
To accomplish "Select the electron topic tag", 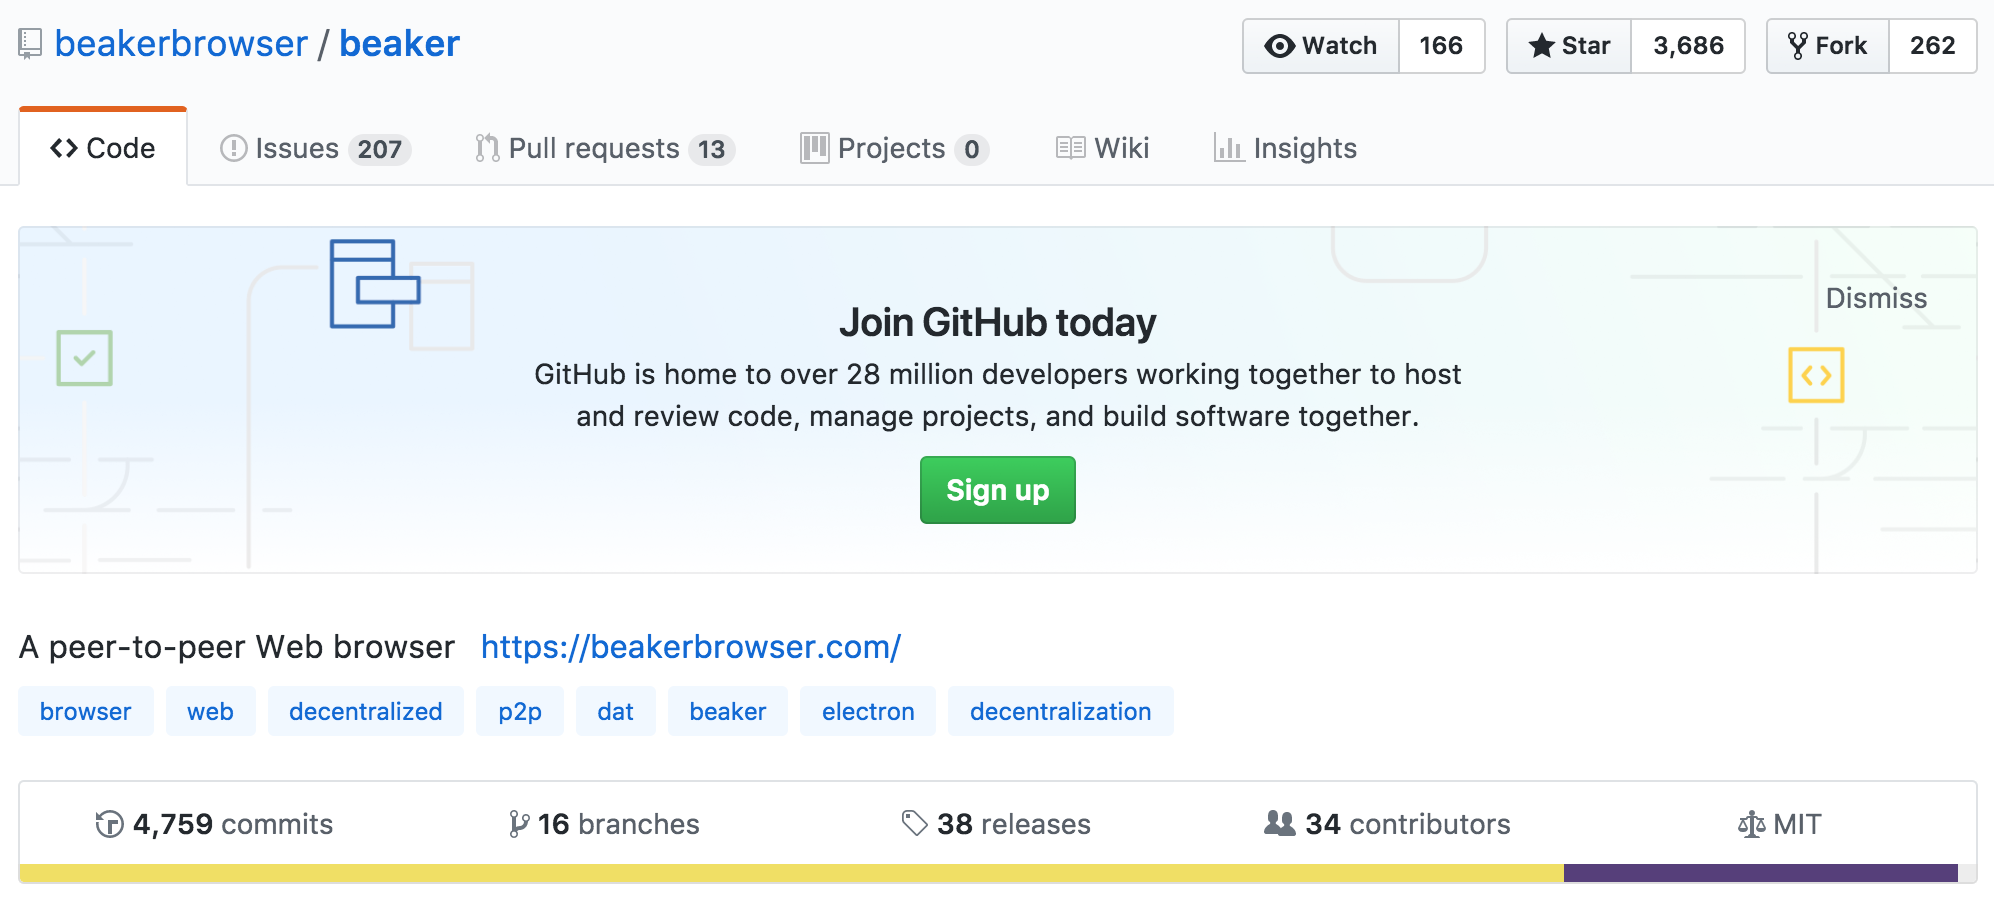I will coord(868,711).
